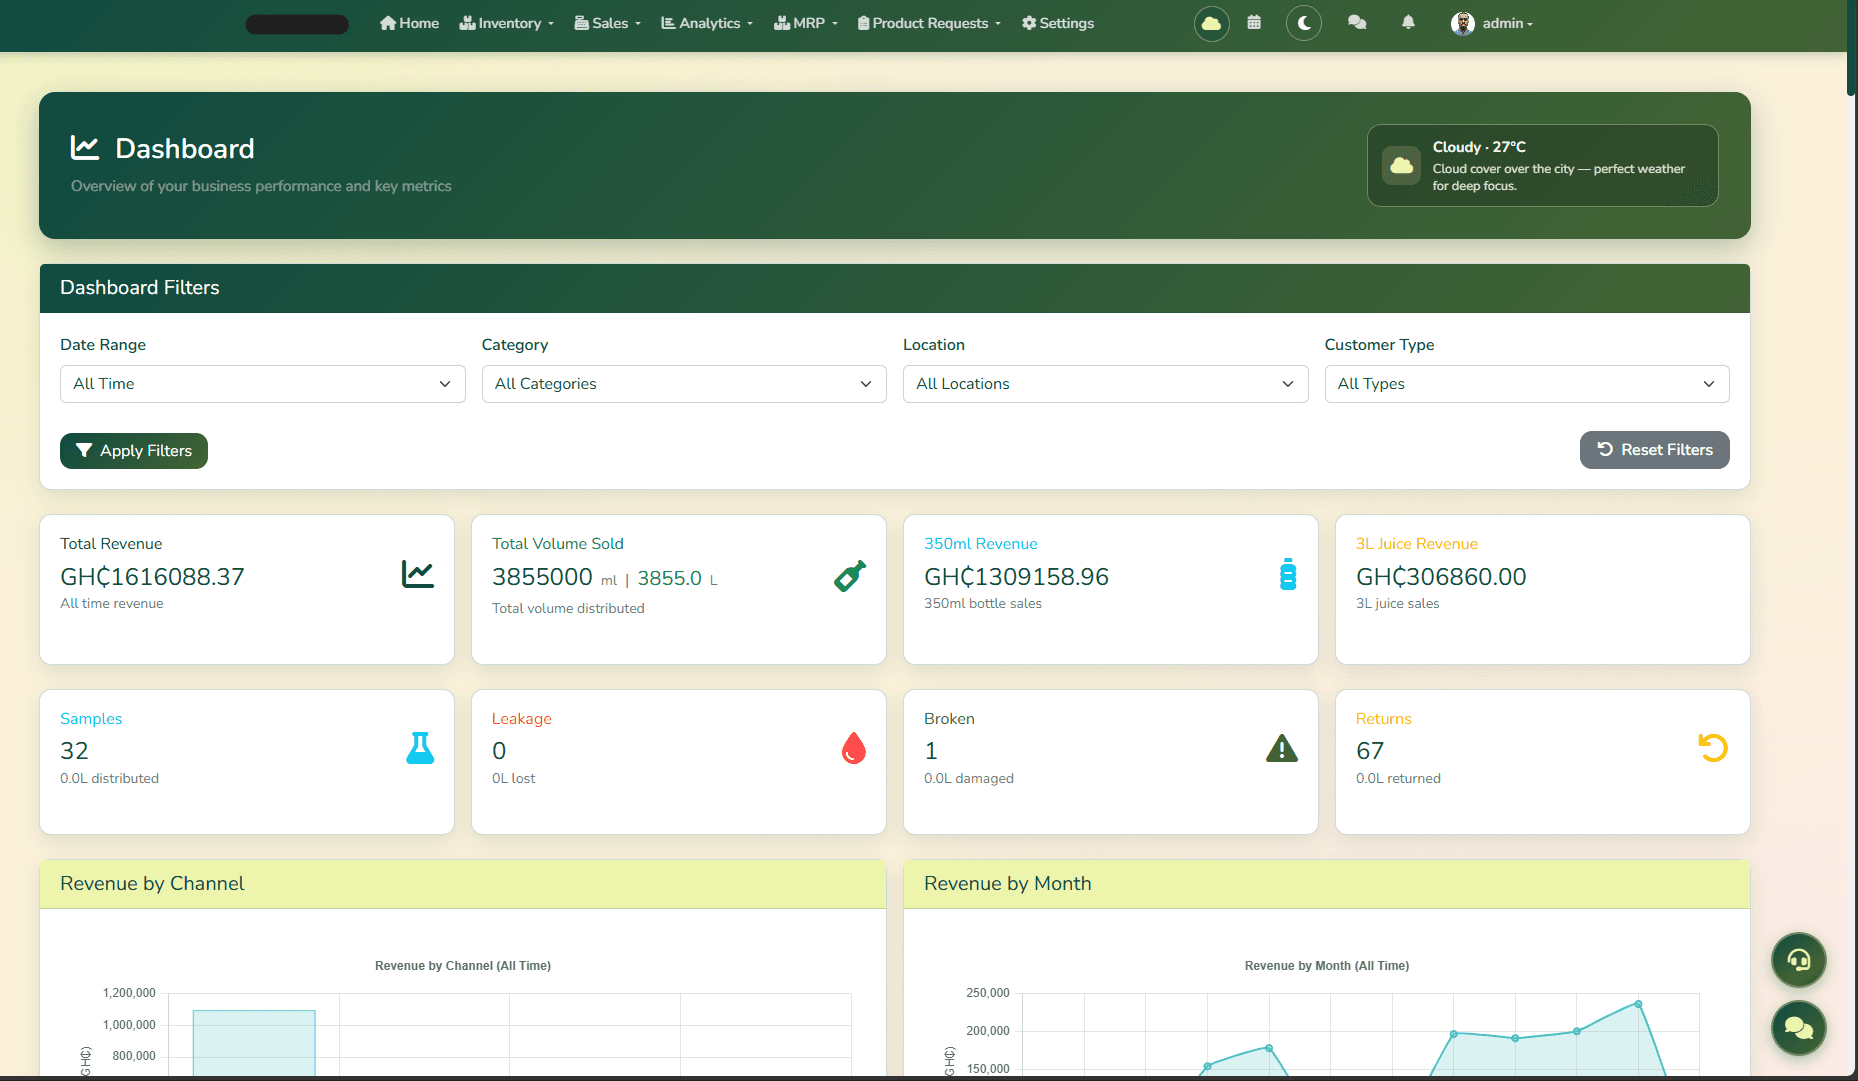Expand the All Locations dropdown
This screenshot has height=1081, width=1858.
[x=1105, y=384]
